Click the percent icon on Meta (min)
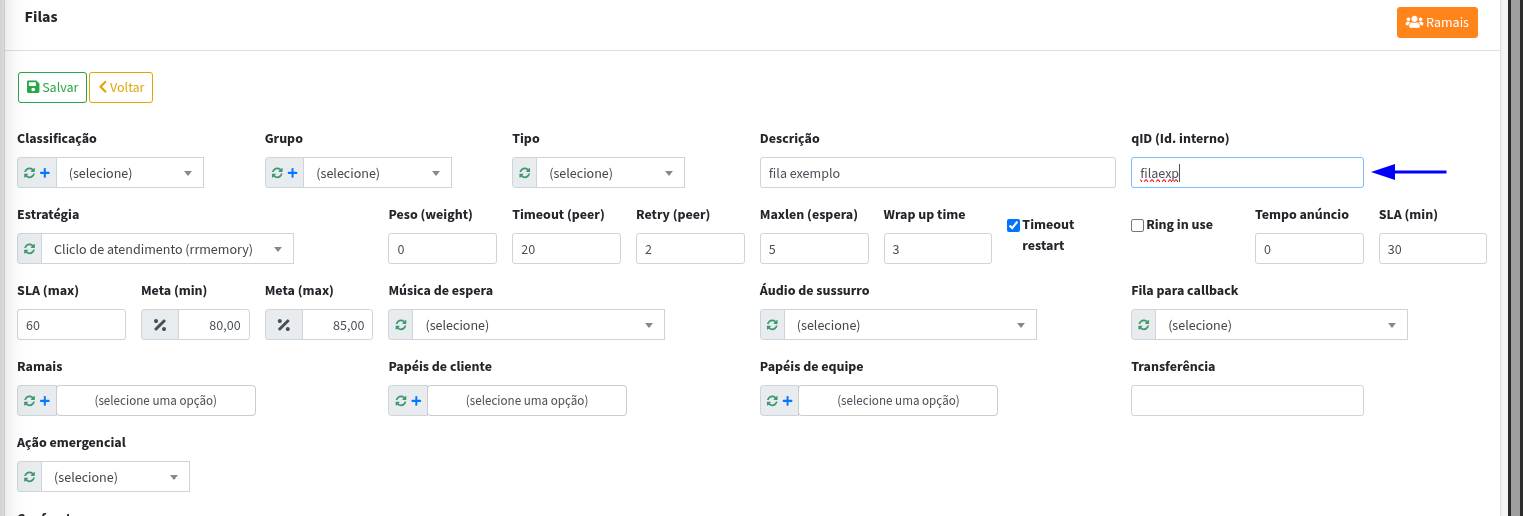The width and height of the screenshot is (1523, 516). click(160, 325)
